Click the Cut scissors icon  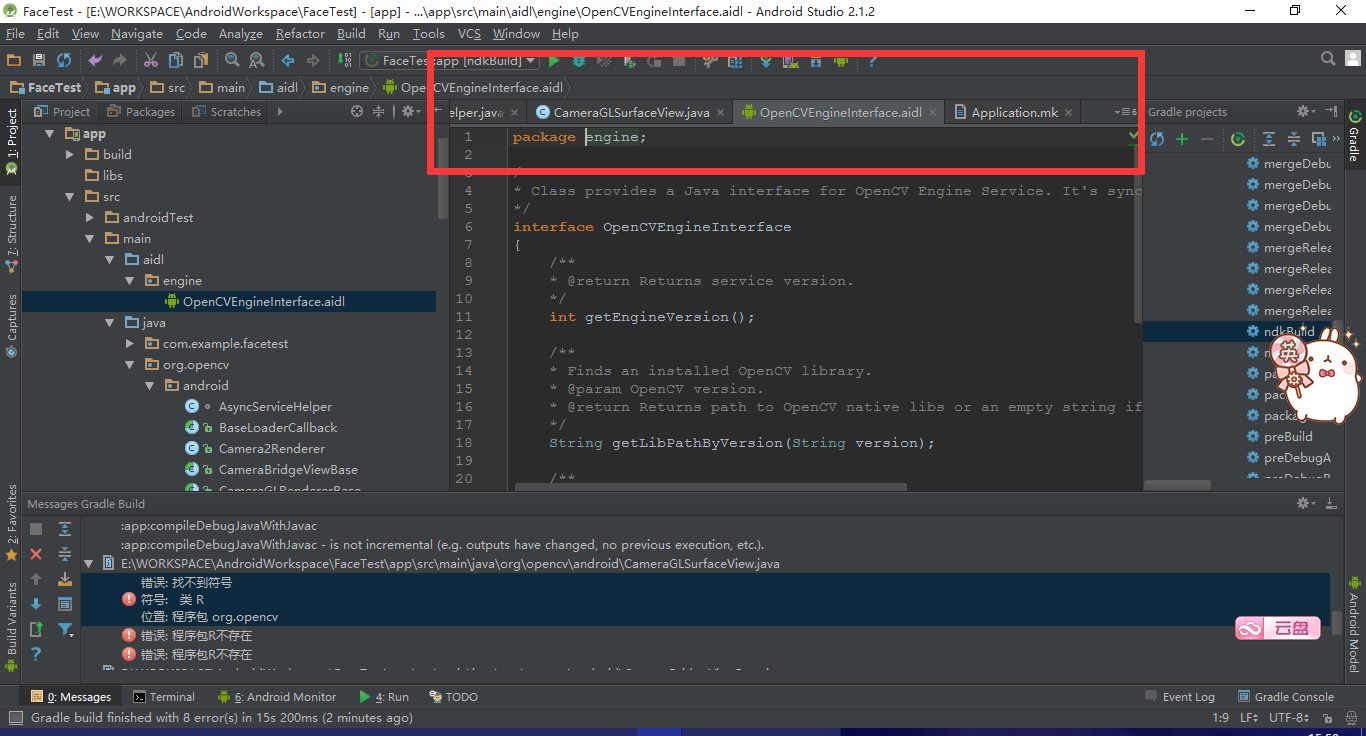(x=151, y=61)
